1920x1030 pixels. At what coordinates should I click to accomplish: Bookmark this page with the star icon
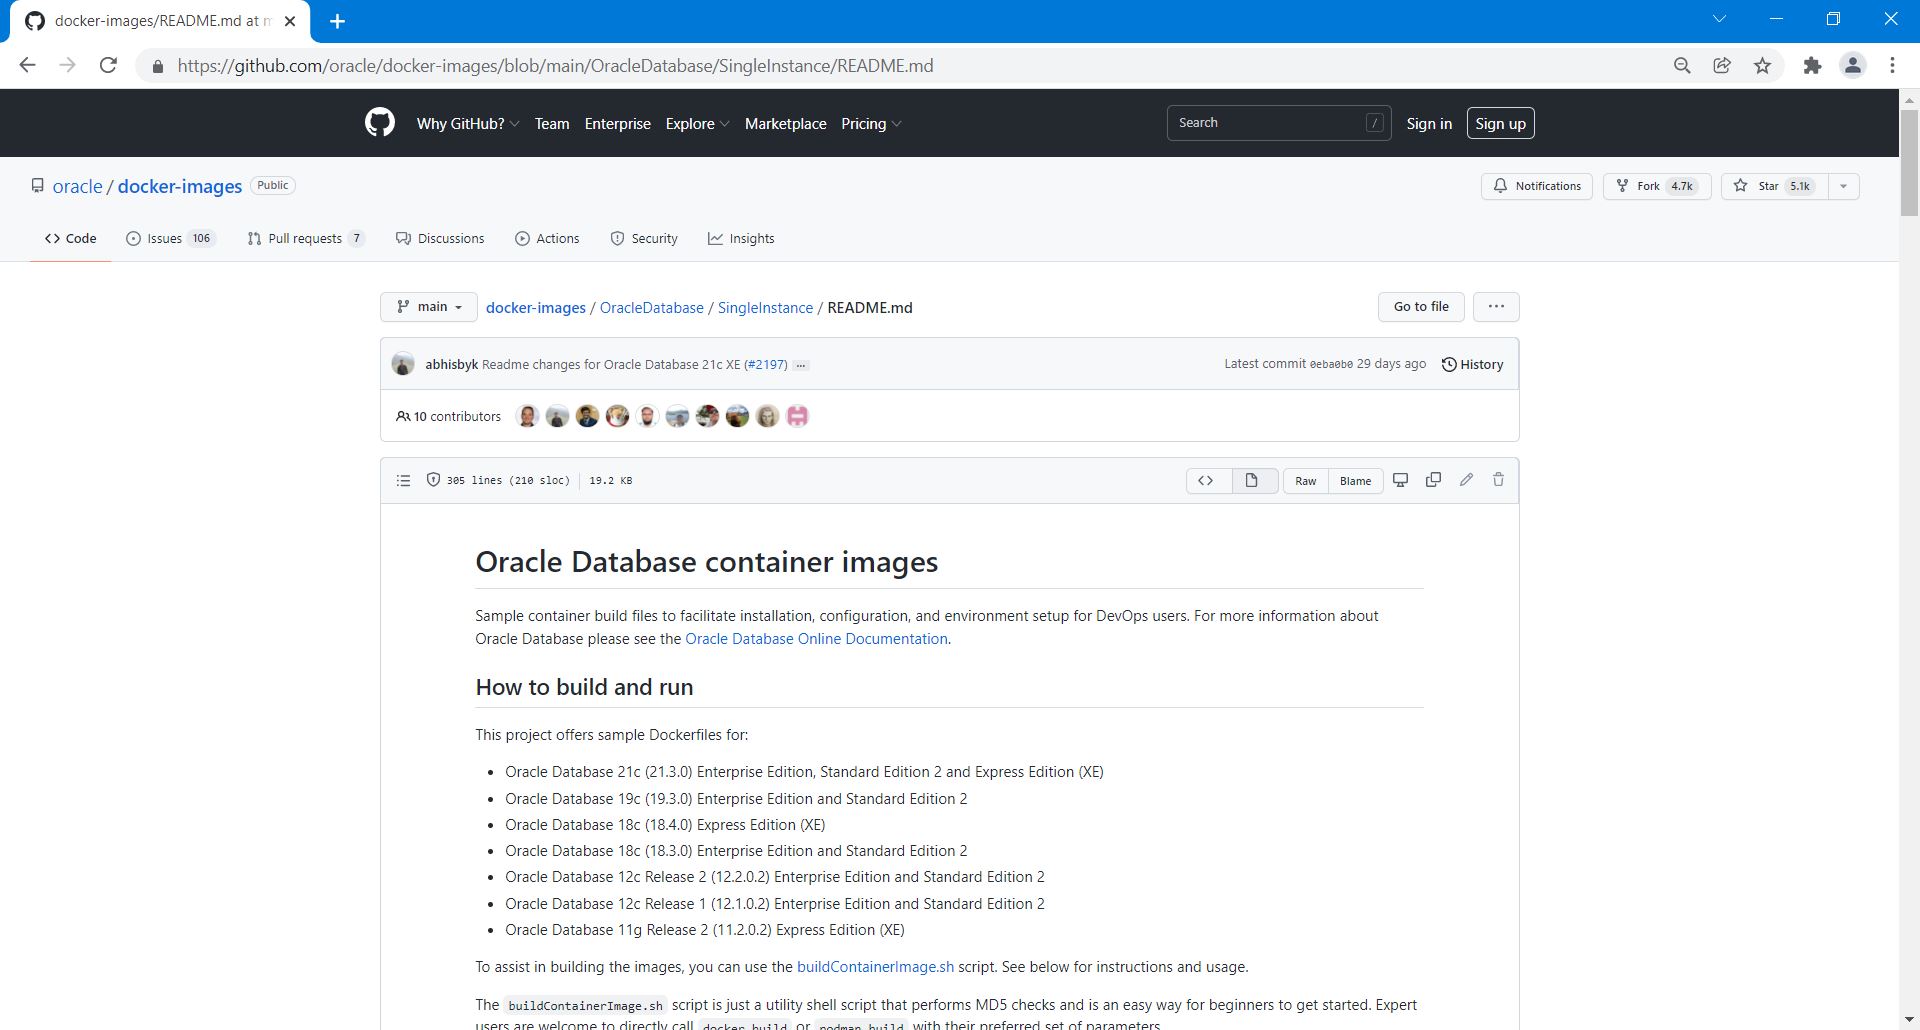[x=1762, y=66]
